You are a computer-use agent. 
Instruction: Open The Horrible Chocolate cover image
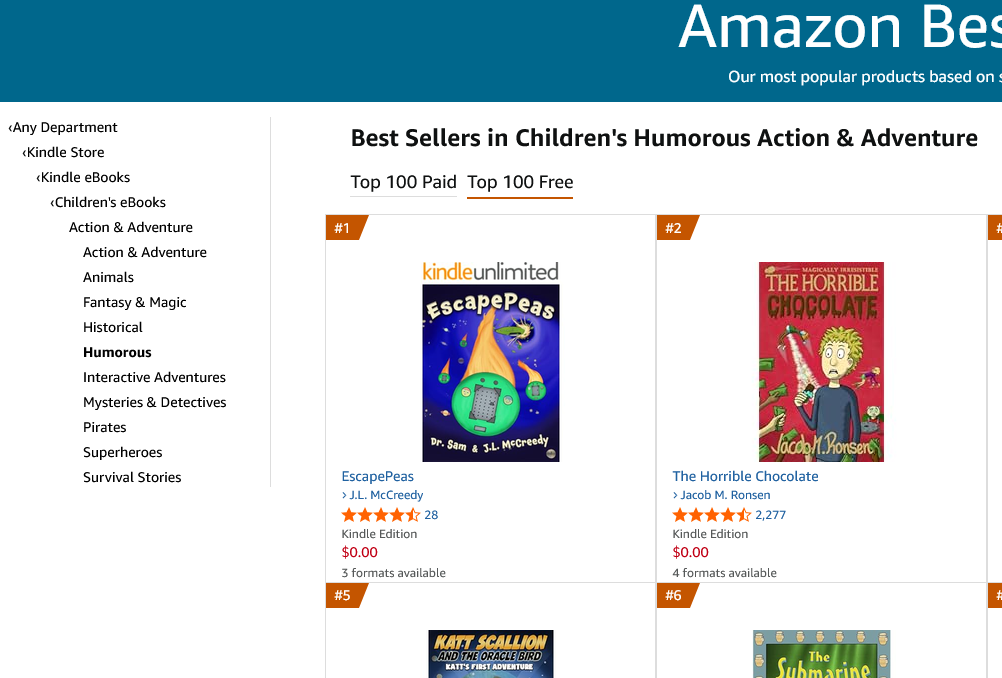[x=821, y=362]
